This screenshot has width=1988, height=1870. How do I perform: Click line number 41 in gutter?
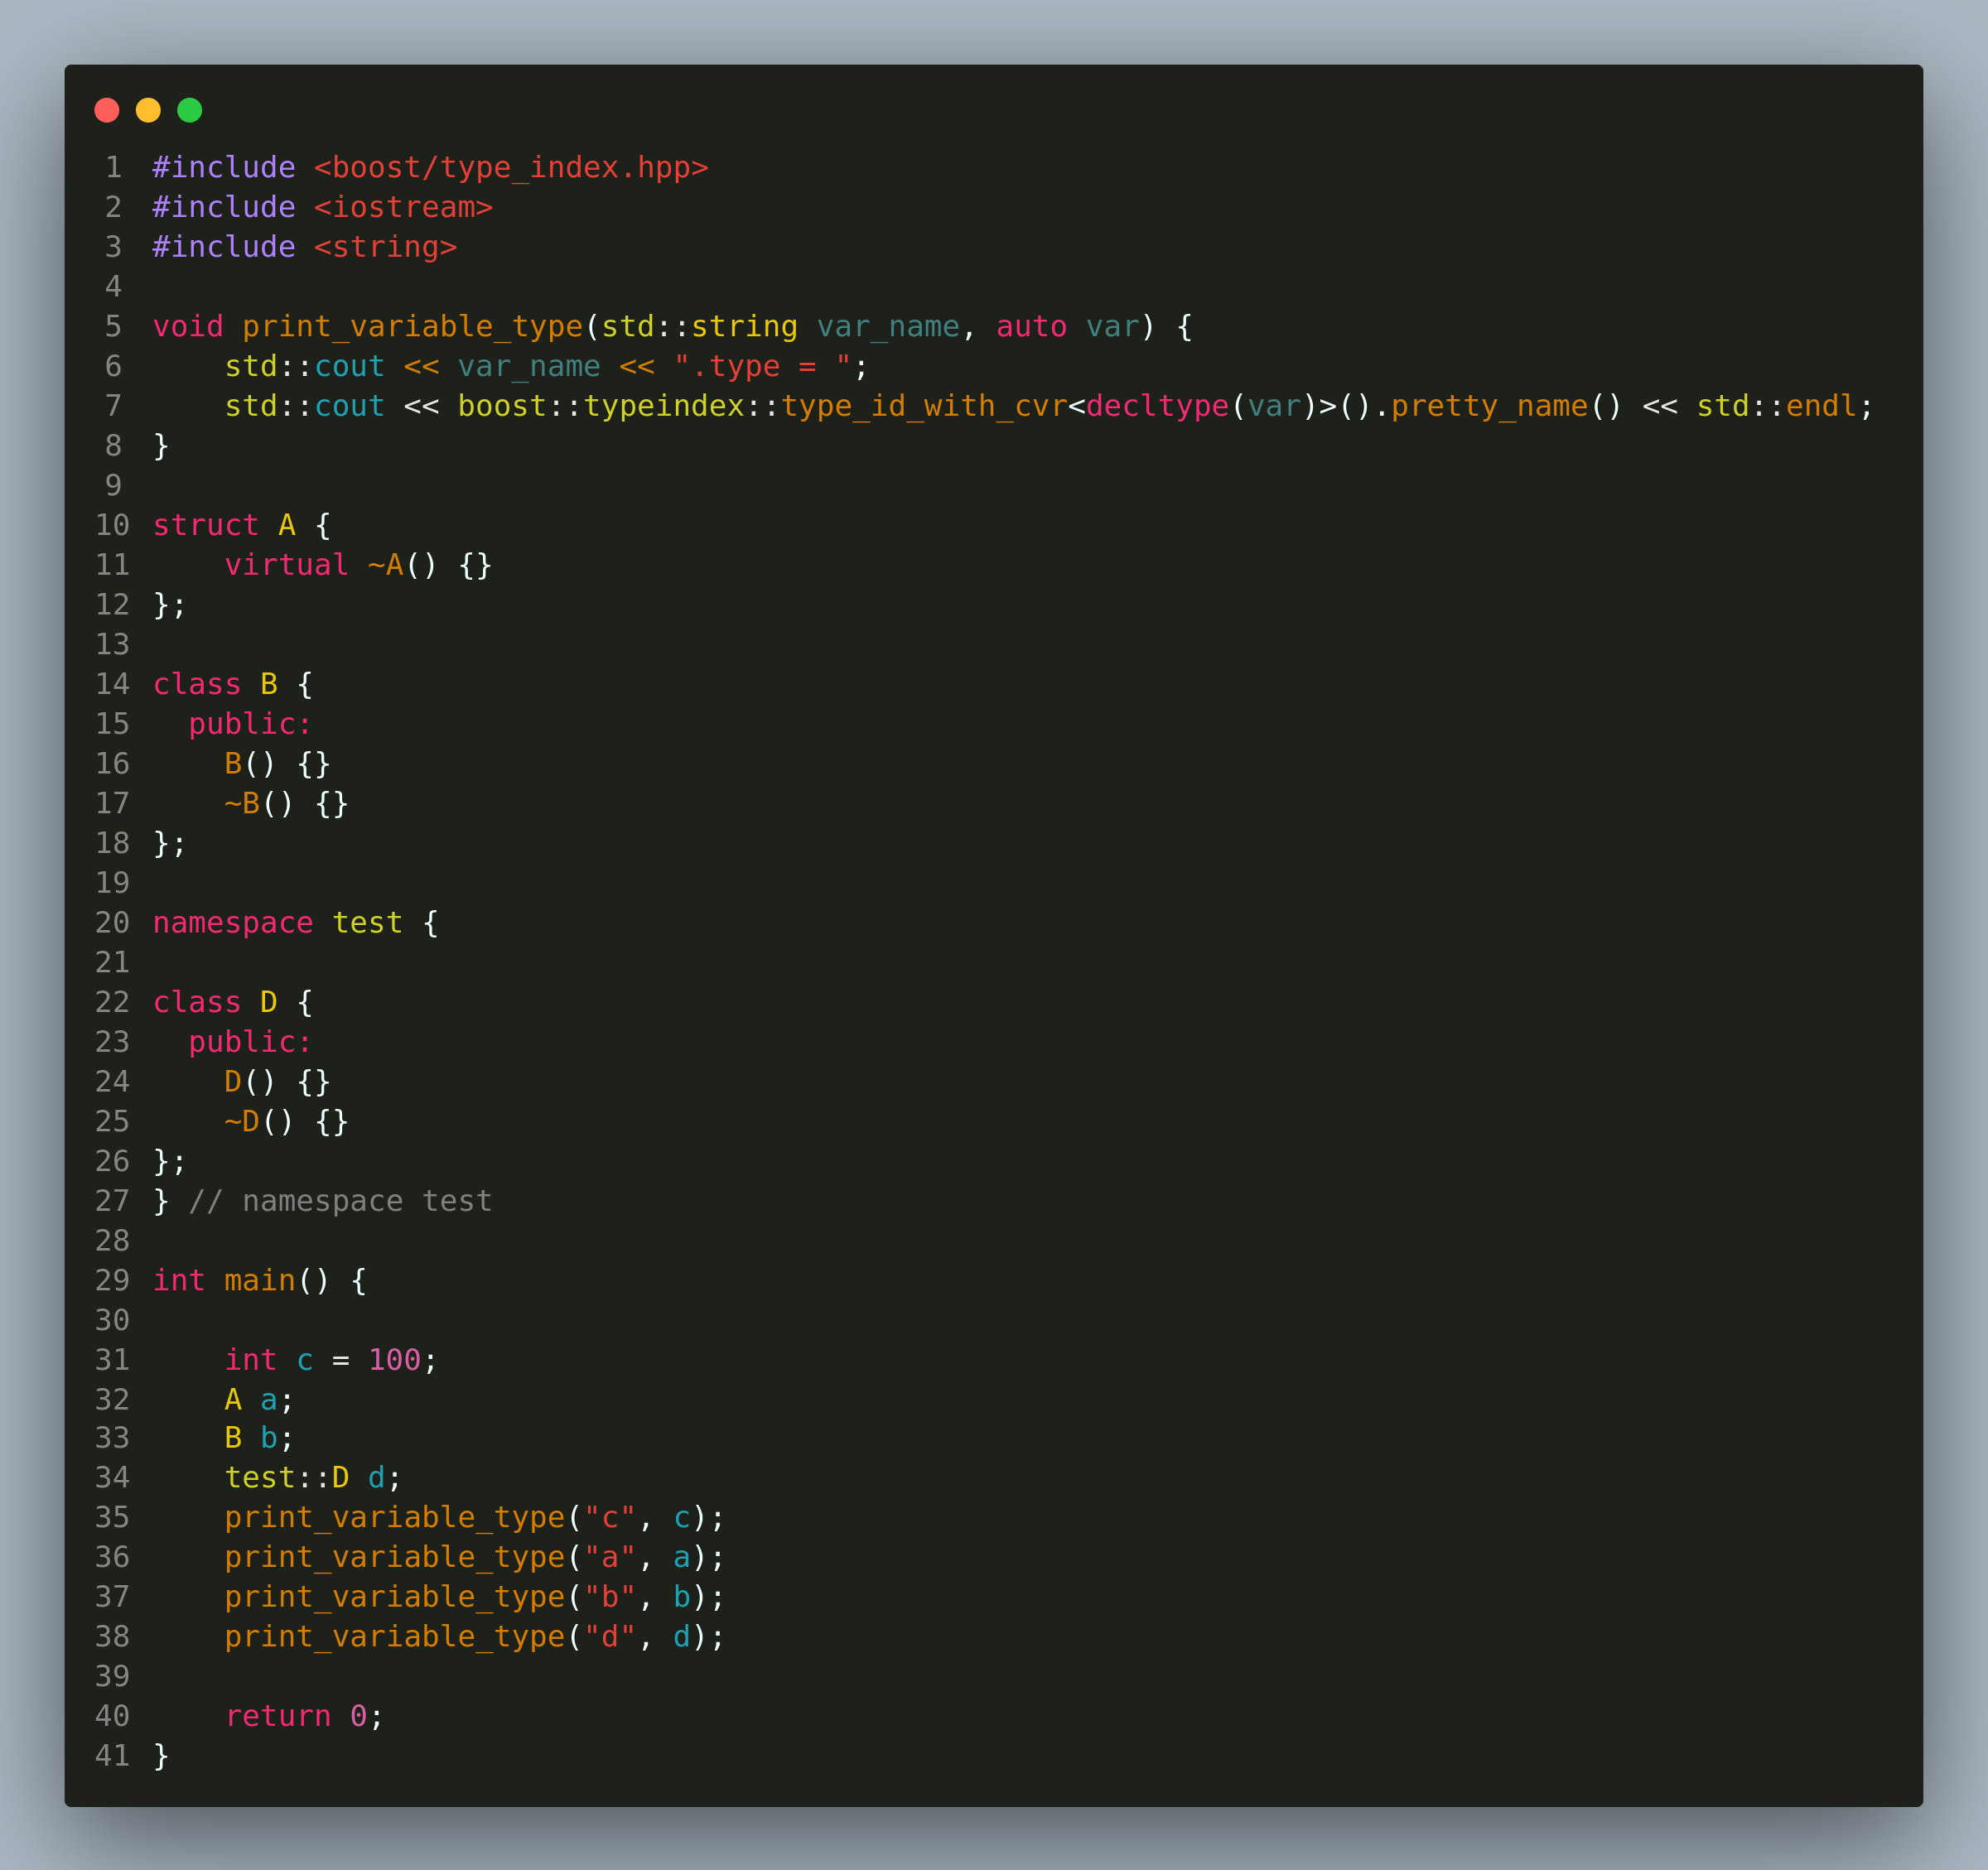click(x=112, y=1756)
